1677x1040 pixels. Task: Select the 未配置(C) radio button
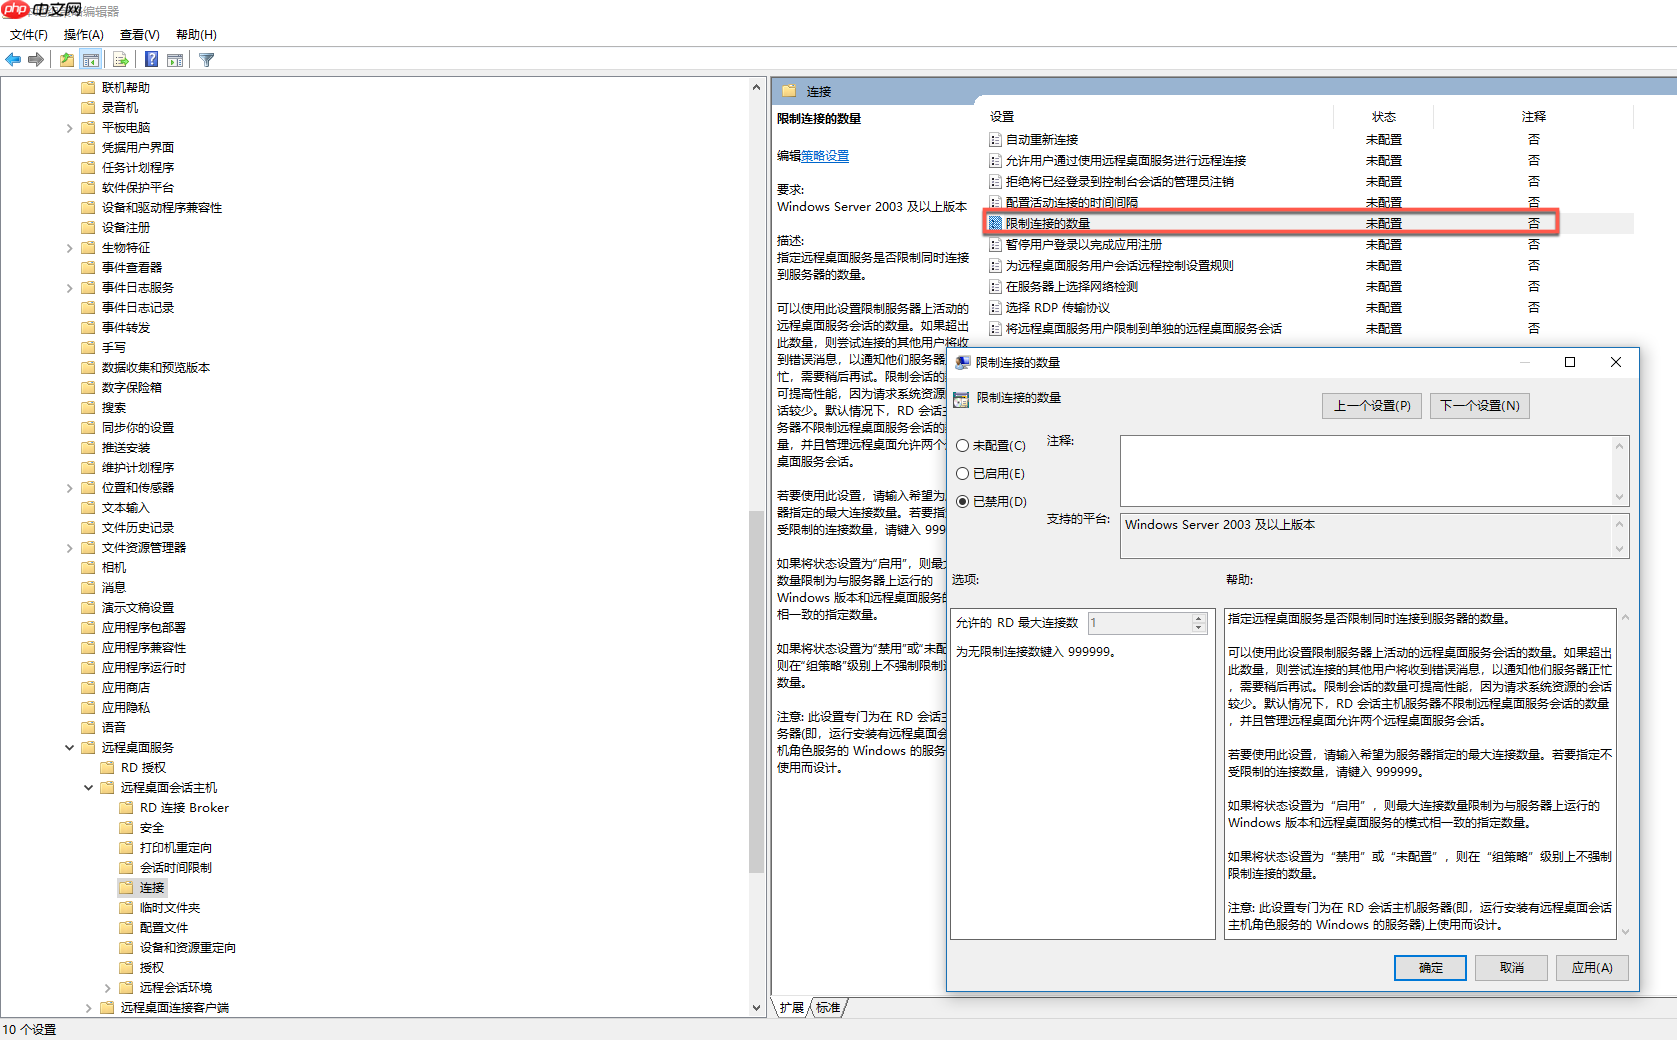point(963,446)
